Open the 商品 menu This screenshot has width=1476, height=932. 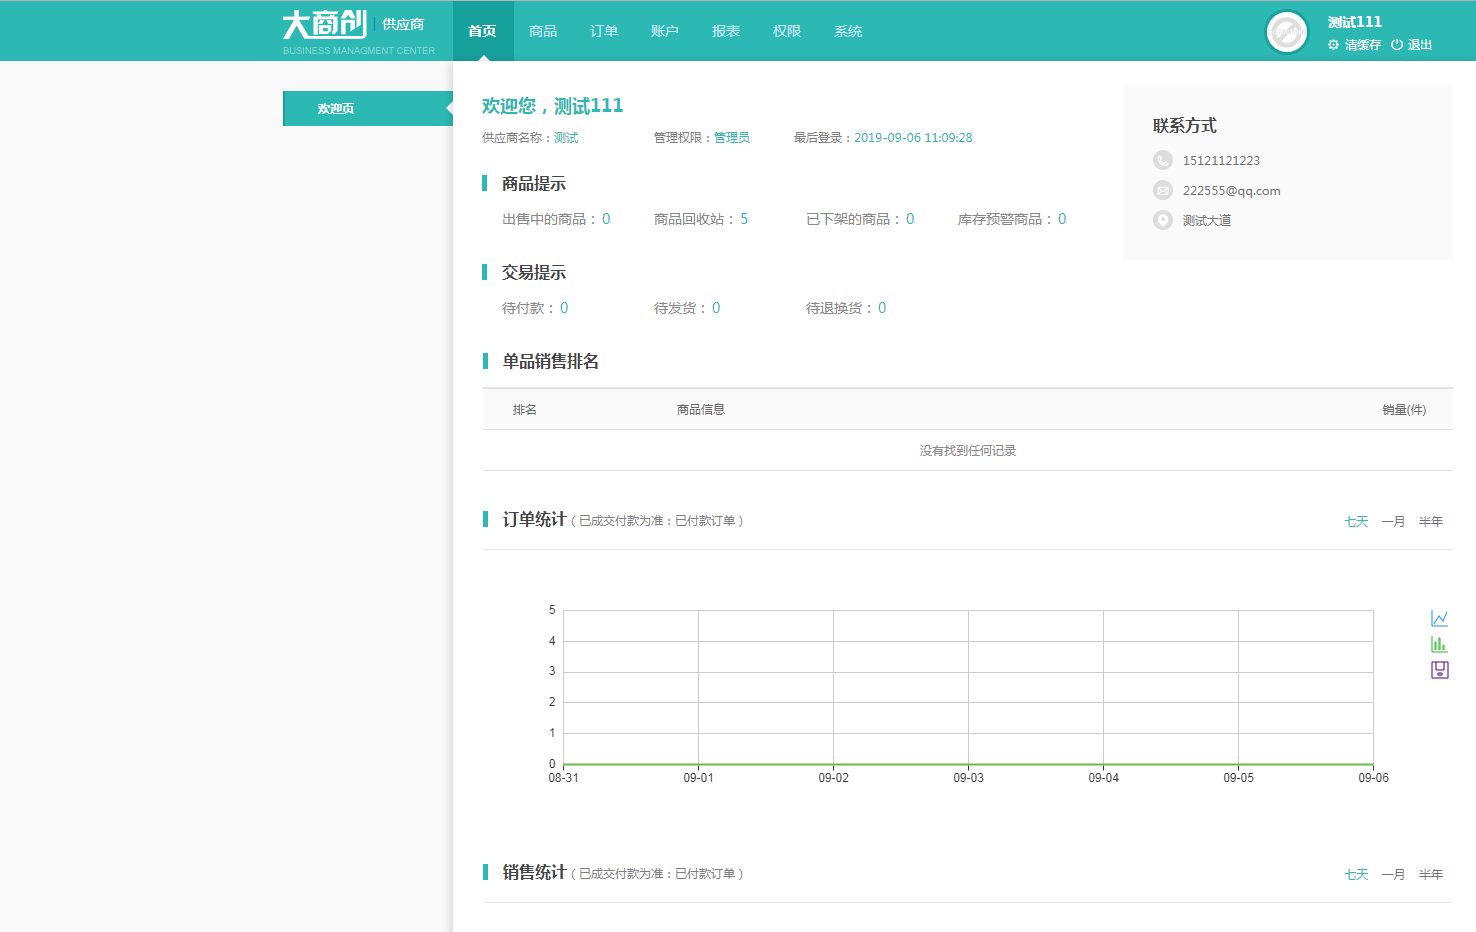[543, 31]
